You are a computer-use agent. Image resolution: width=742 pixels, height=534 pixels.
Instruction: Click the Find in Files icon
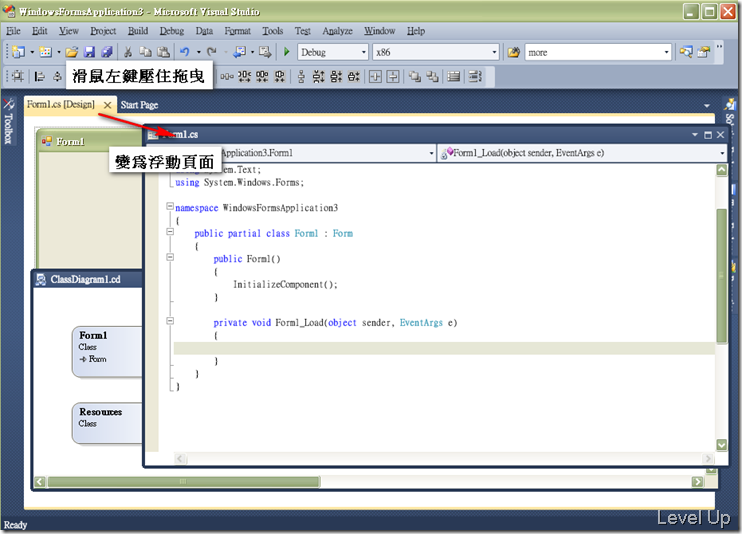[x=513, y=52]
